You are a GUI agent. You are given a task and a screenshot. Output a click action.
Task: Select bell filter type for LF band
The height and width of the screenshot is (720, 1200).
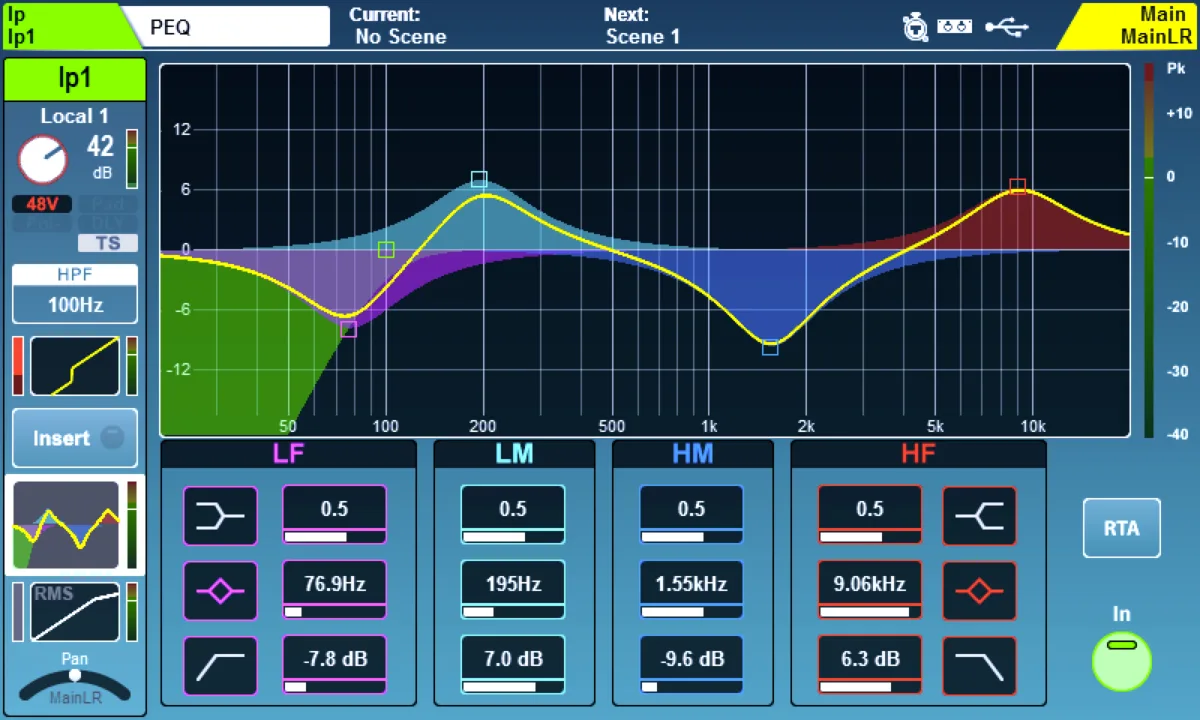220,591
